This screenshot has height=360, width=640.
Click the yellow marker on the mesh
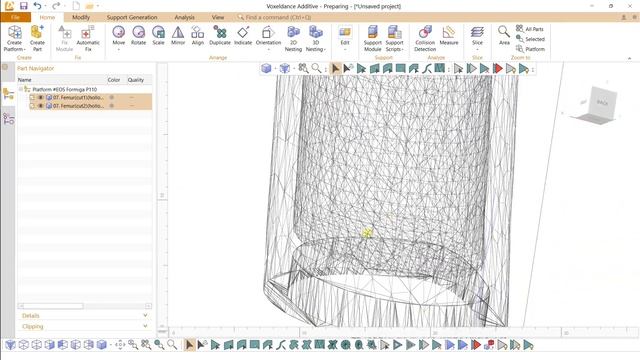pyautogui.click(x=367, y=233)
